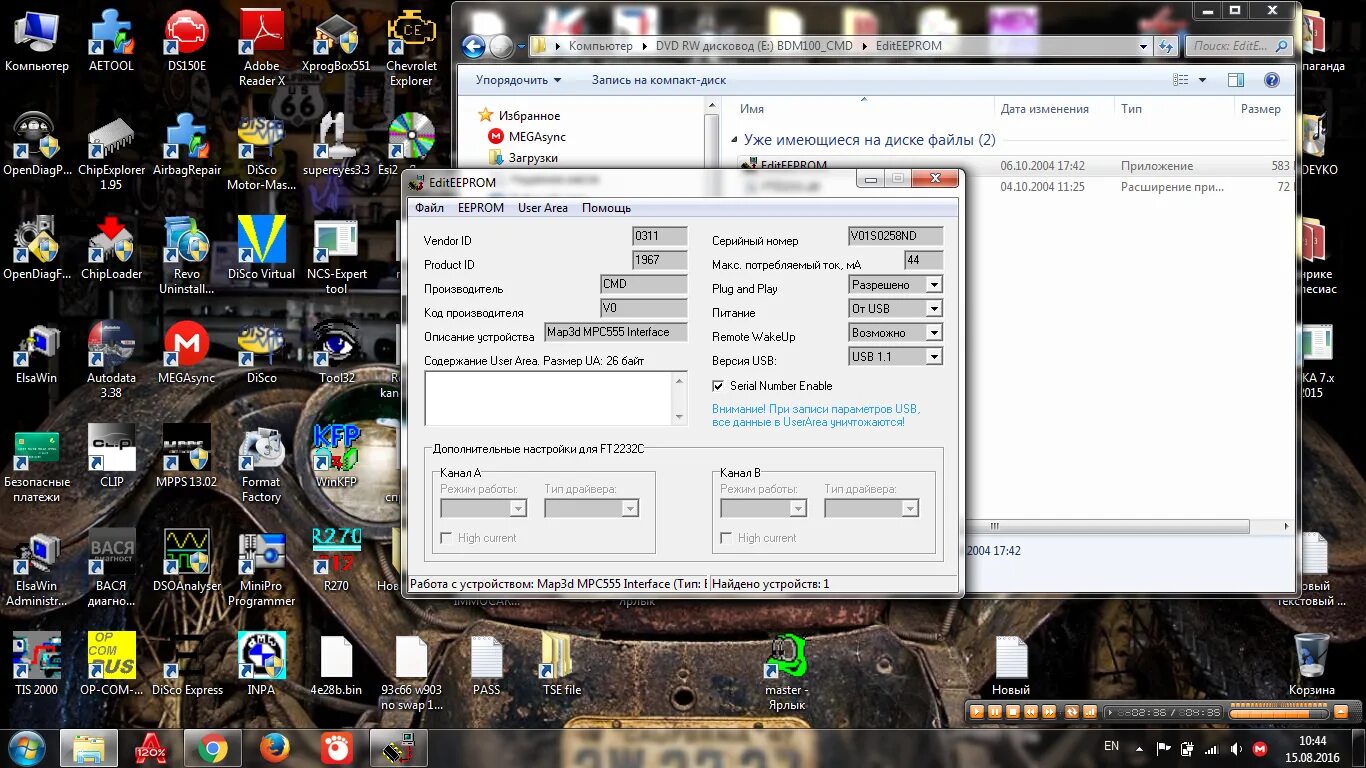1366x768 pixels.
Task: Open the Помощь menu in EditEEPROM
Action: pos(606,208)
